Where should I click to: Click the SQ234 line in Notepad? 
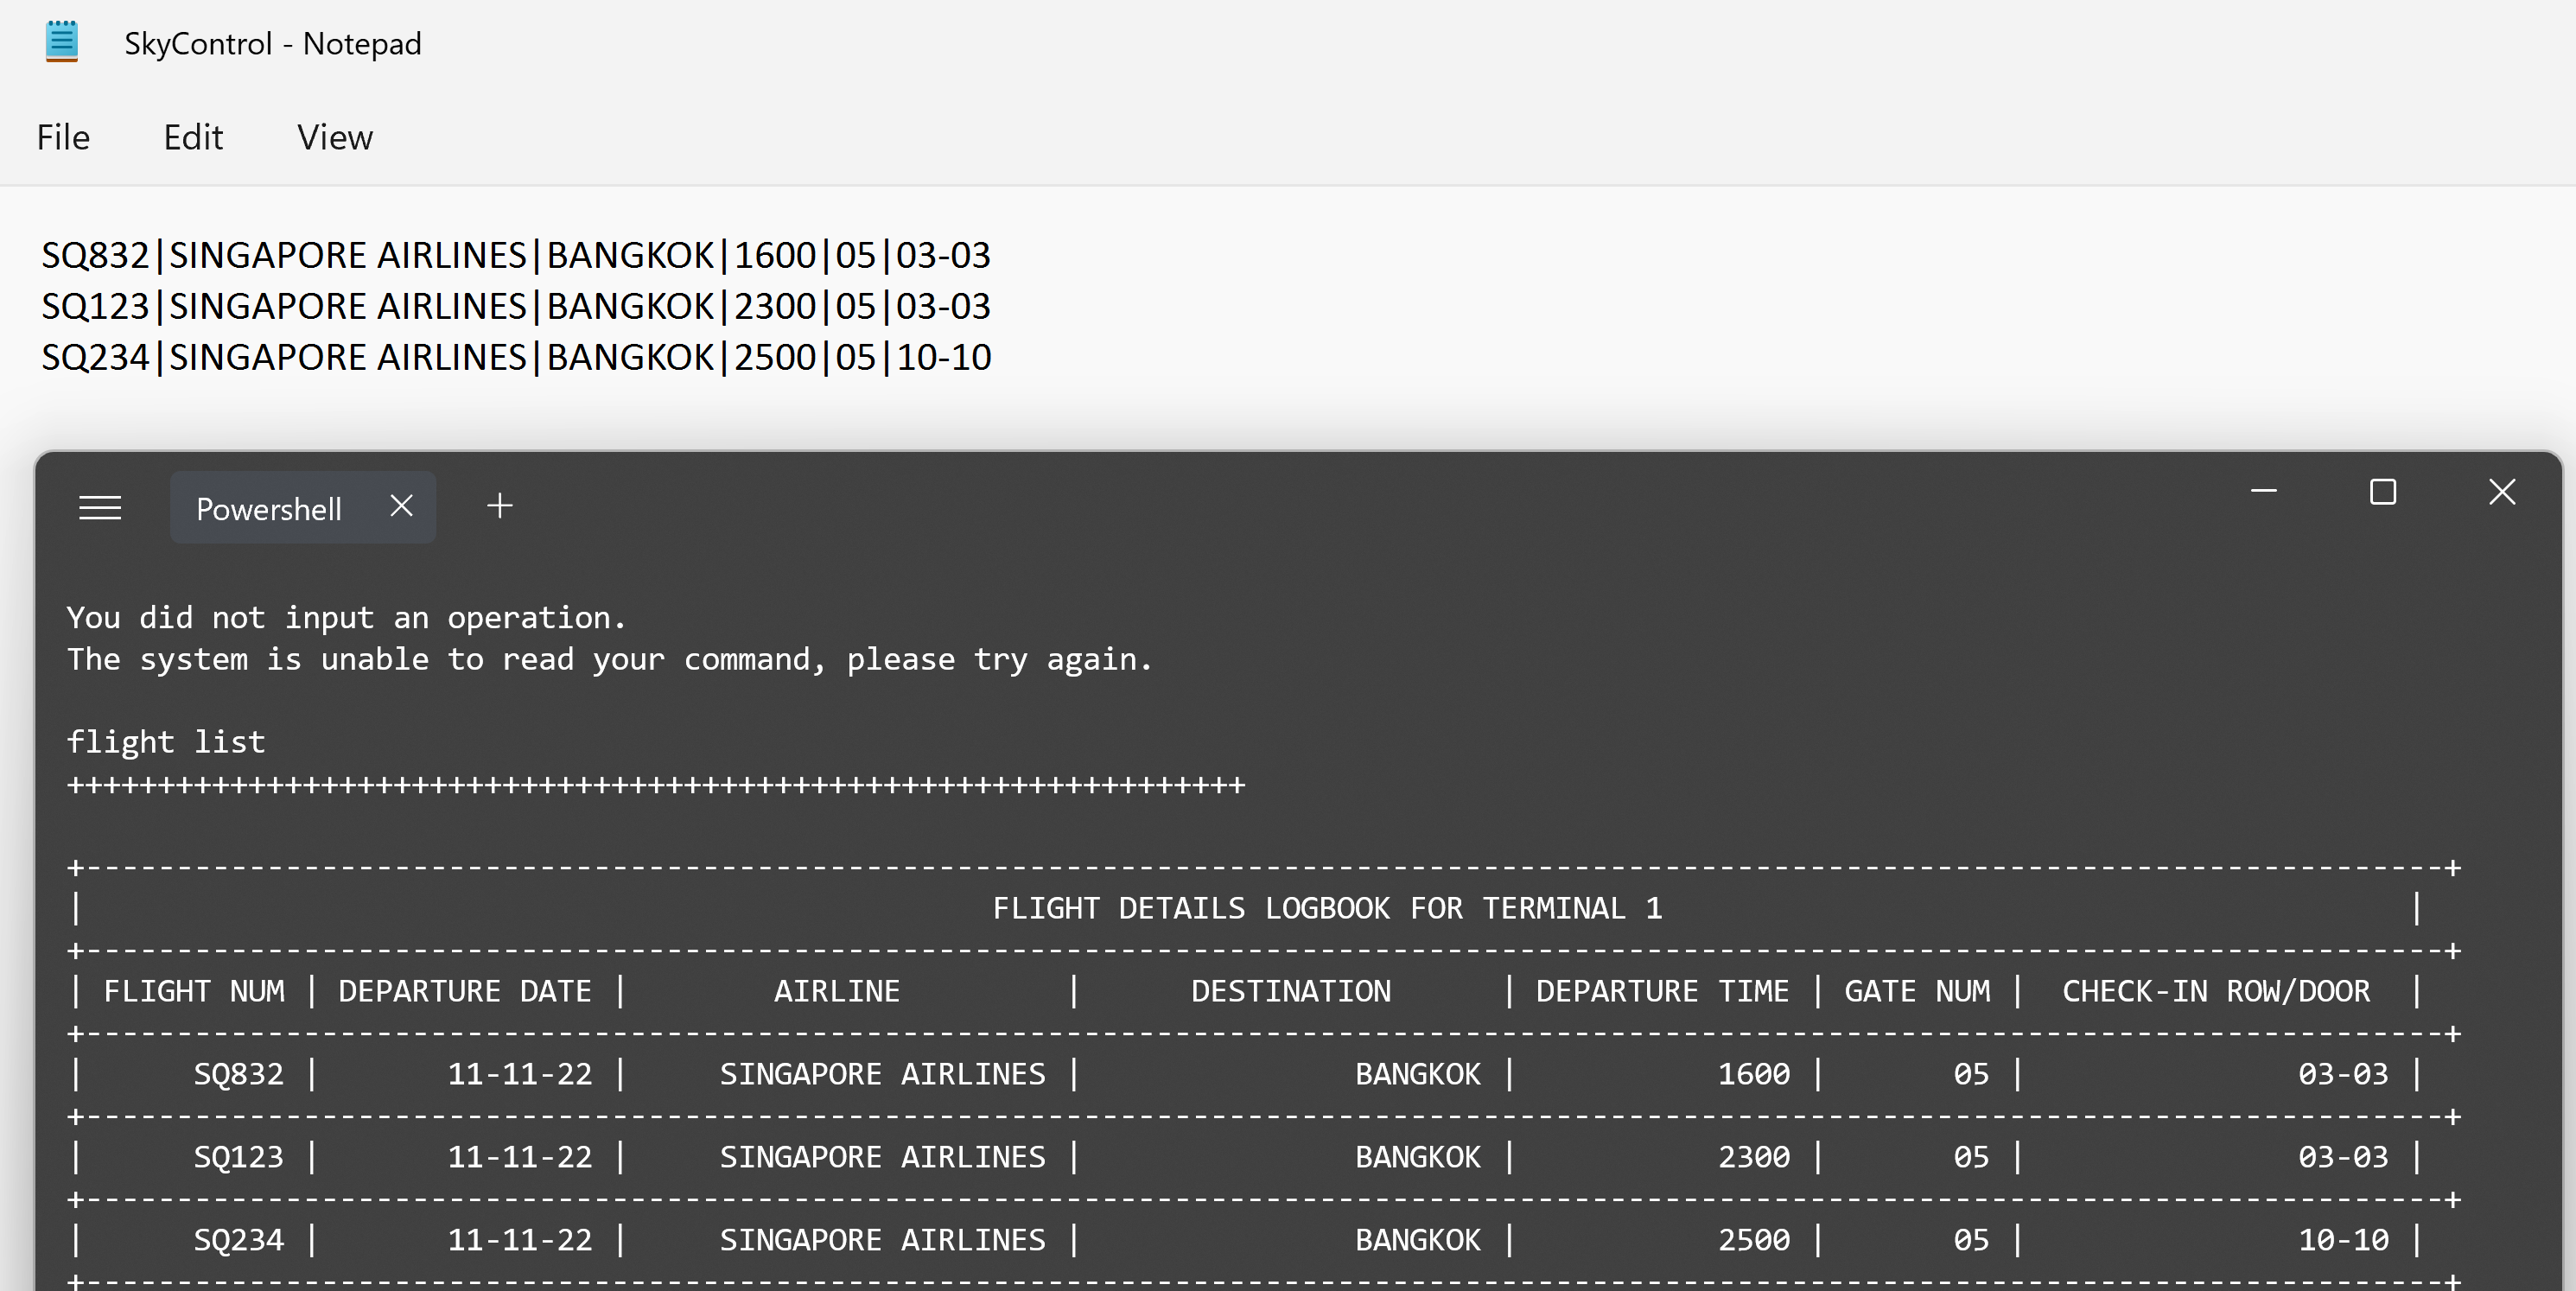pyautogui.click(x=515, y=357)
